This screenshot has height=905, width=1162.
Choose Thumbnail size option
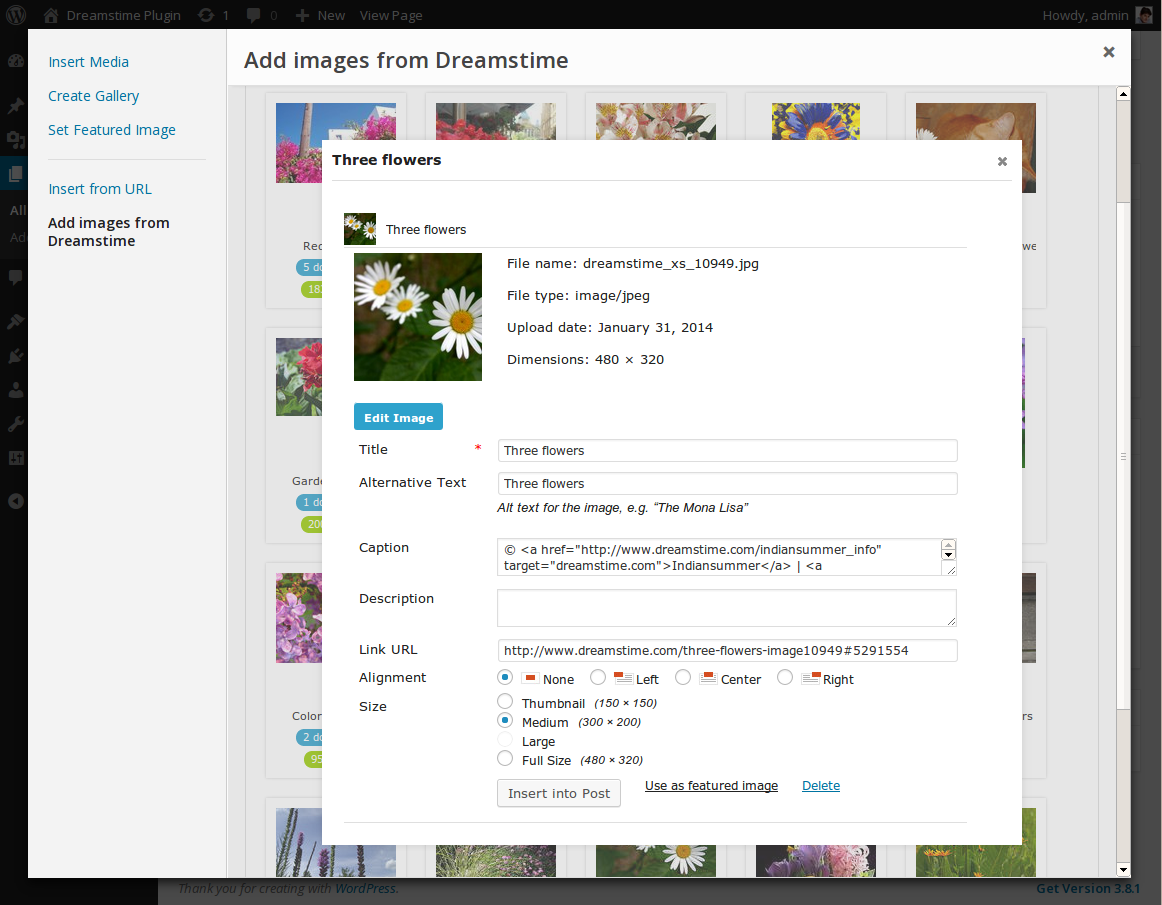(505, 702)
